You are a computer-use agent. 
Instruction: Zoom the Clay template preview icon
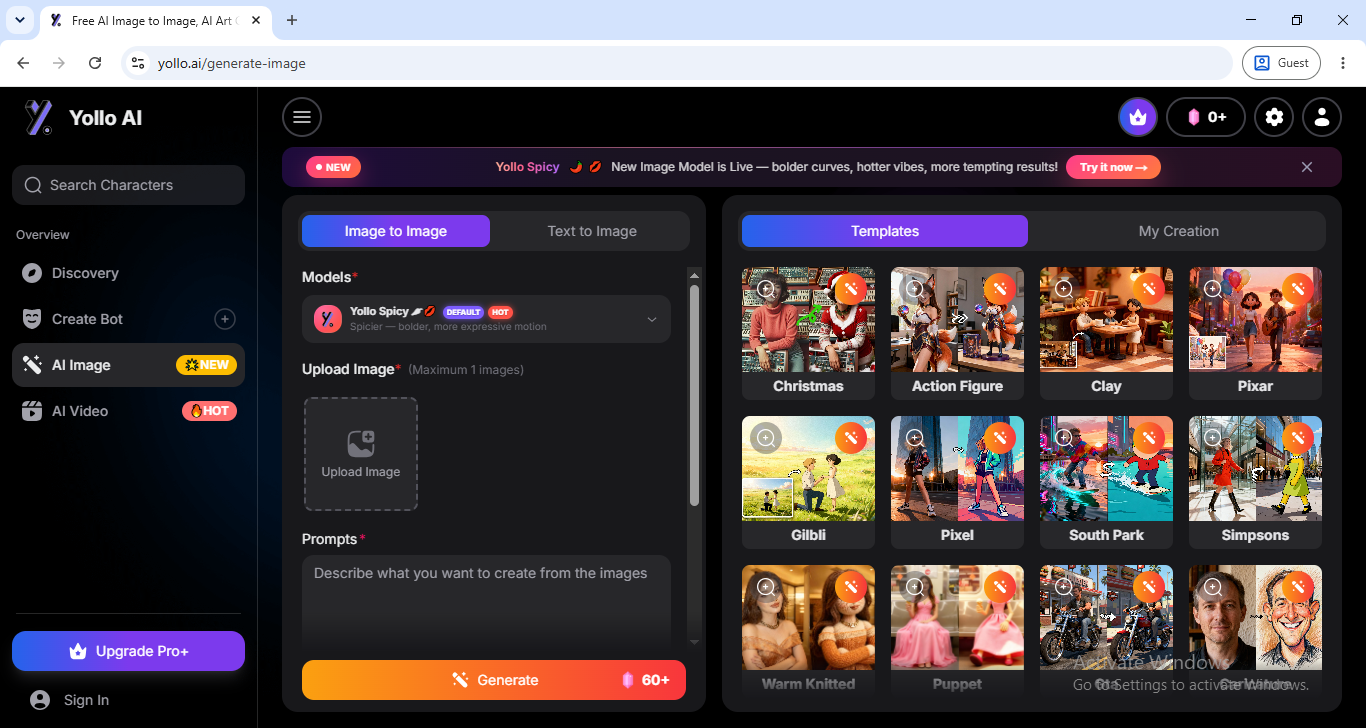click(x=1064, y=289)
